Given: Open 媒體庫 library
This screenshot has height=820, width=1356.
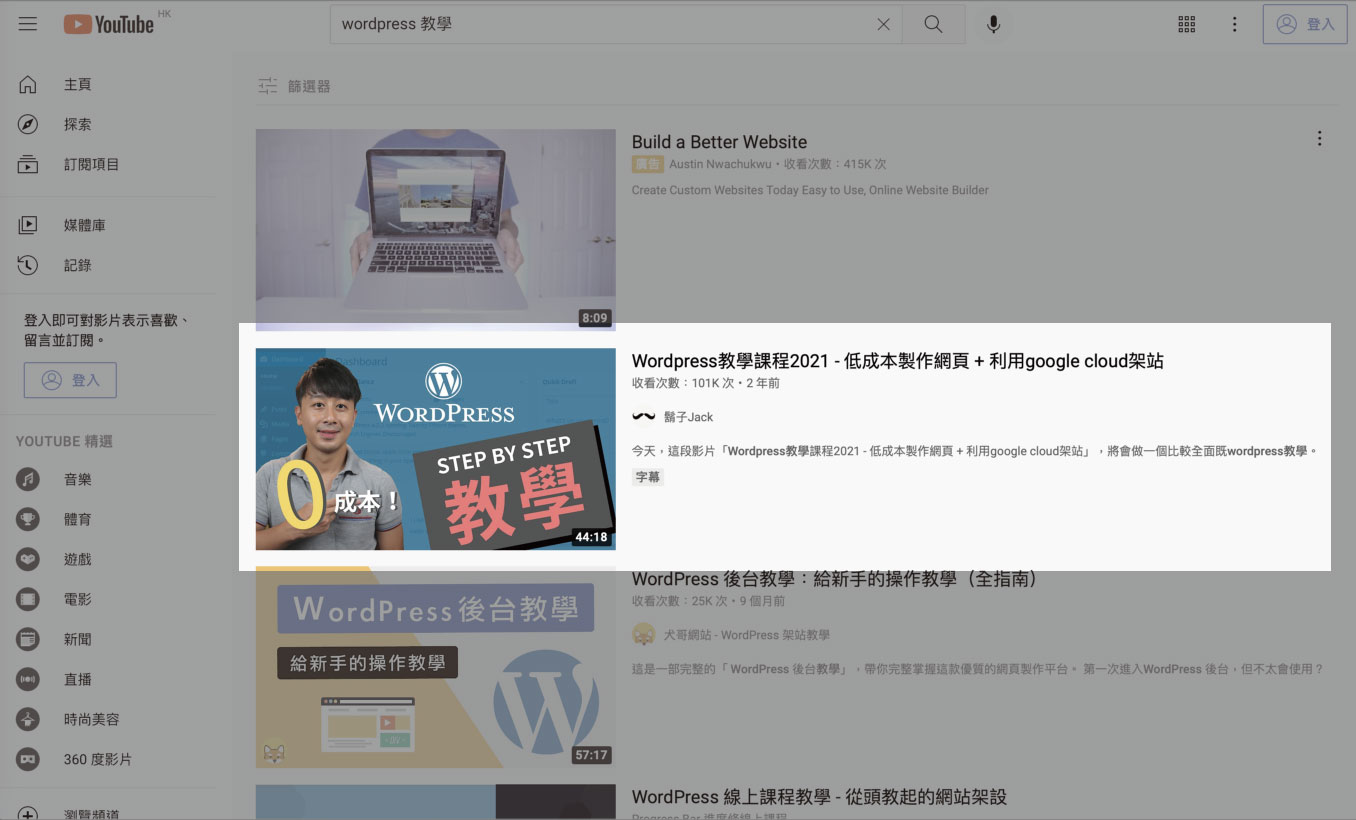Looking at the screenshot, I should coord(84,226).
